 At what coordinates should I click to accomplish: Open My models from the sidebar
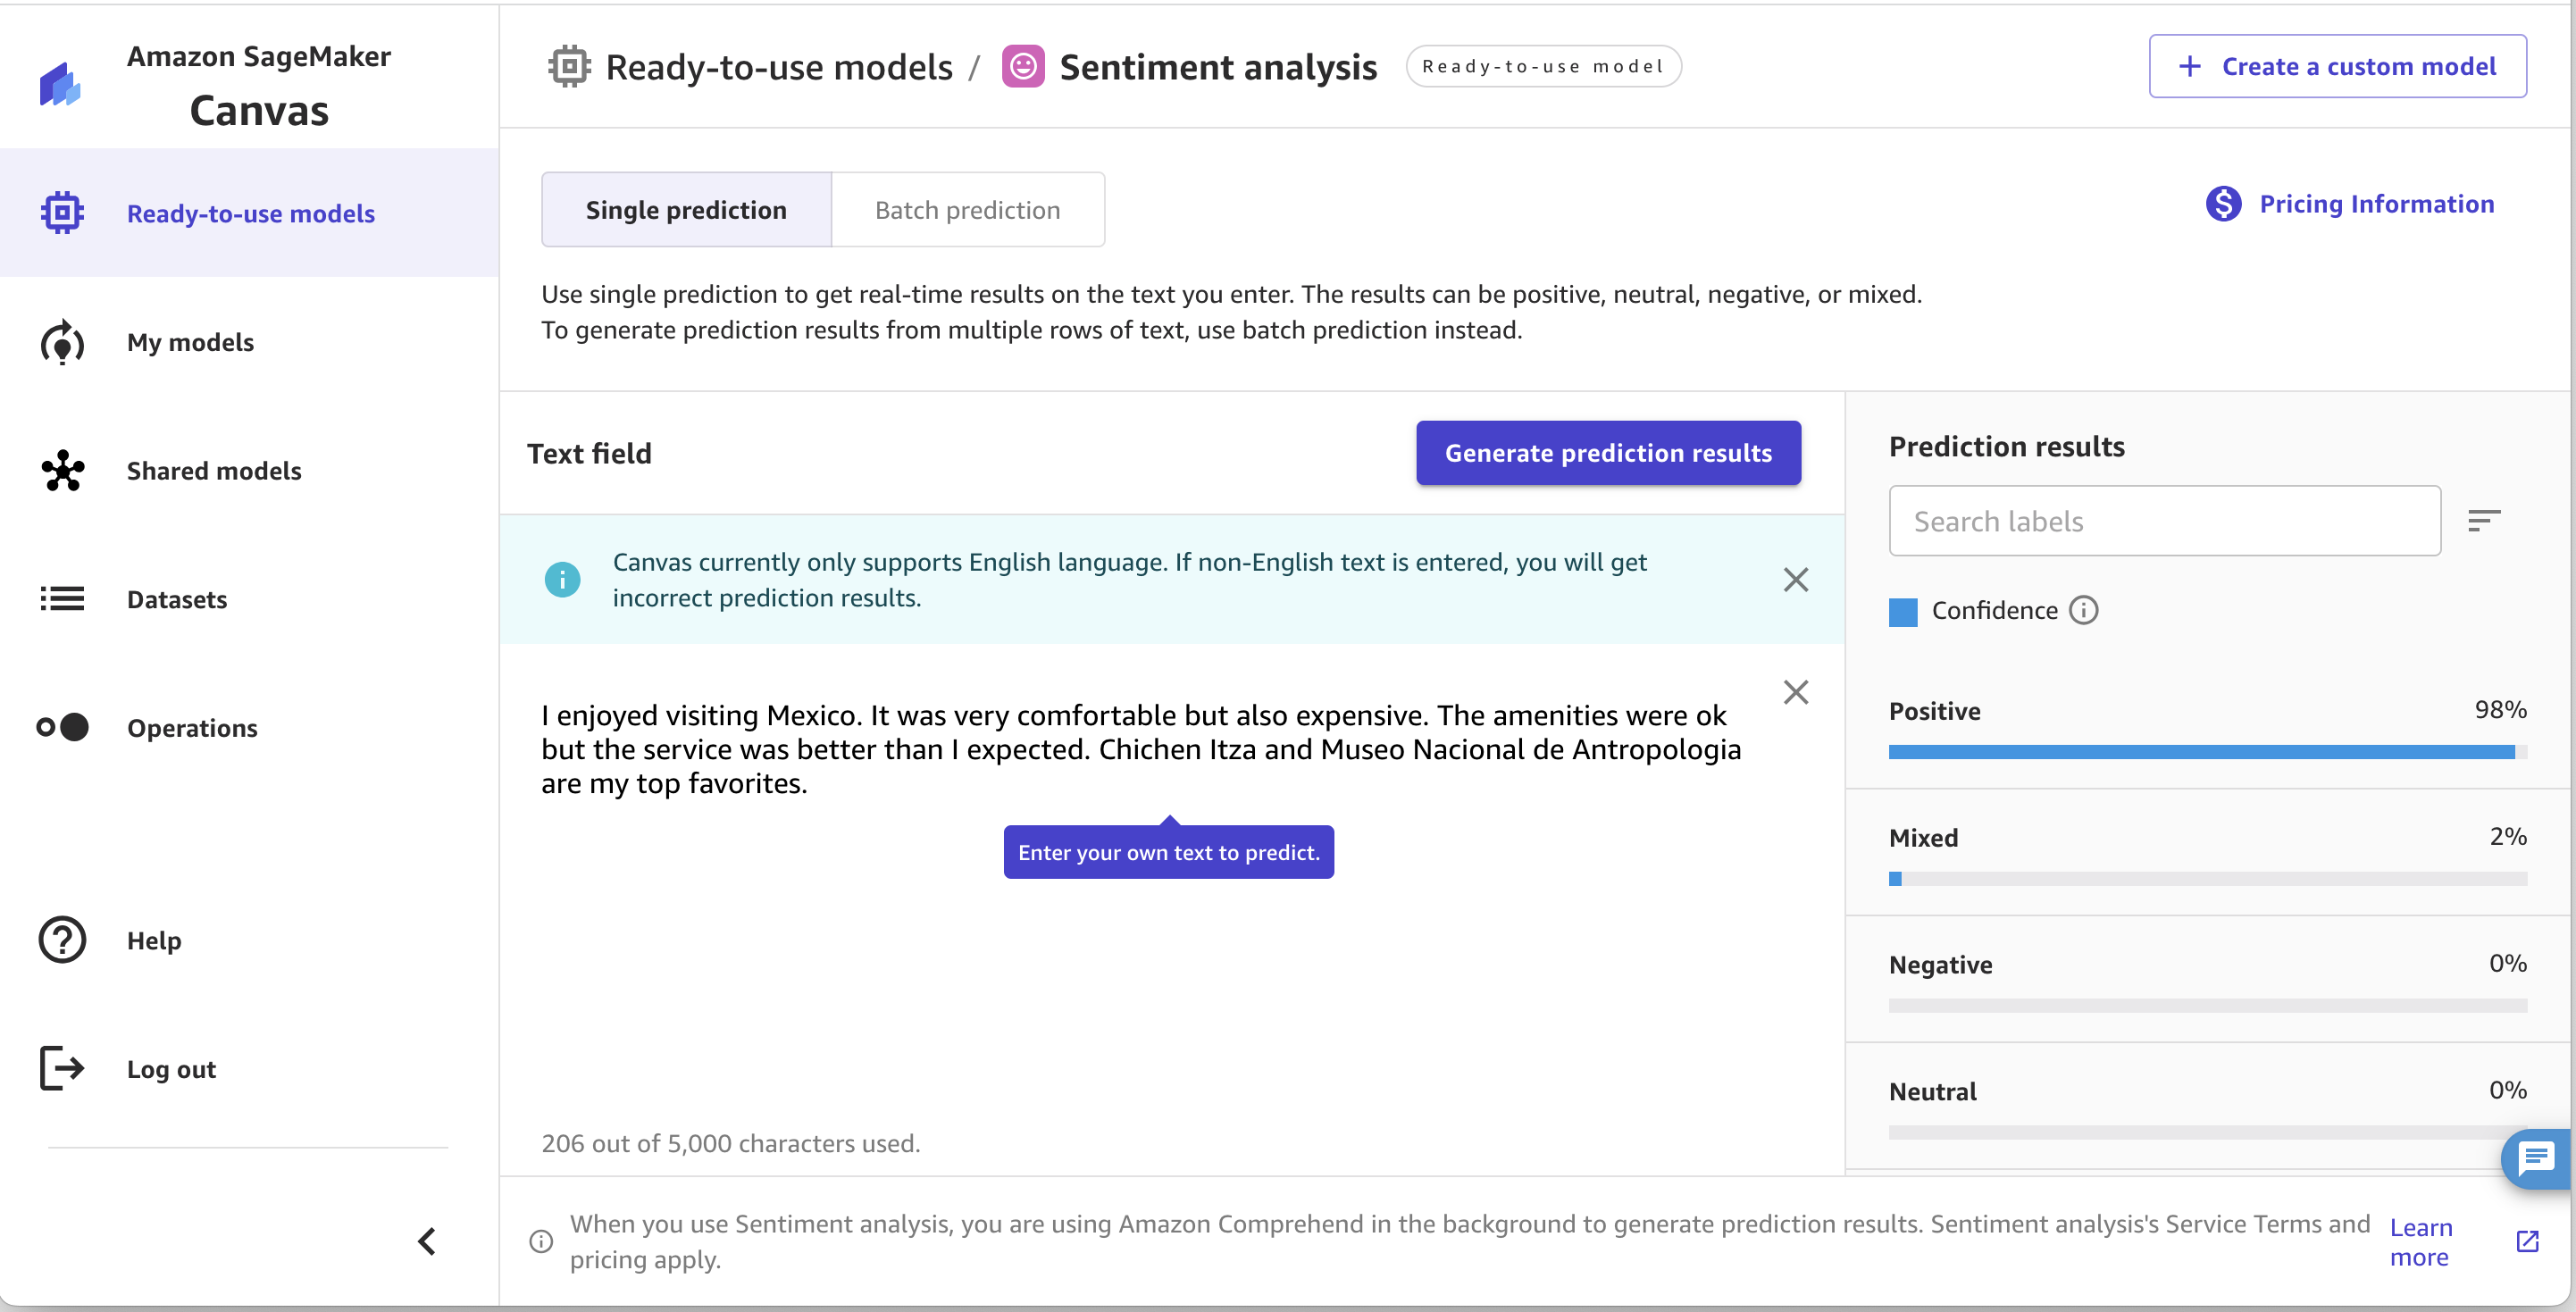(x=191, y=342)
